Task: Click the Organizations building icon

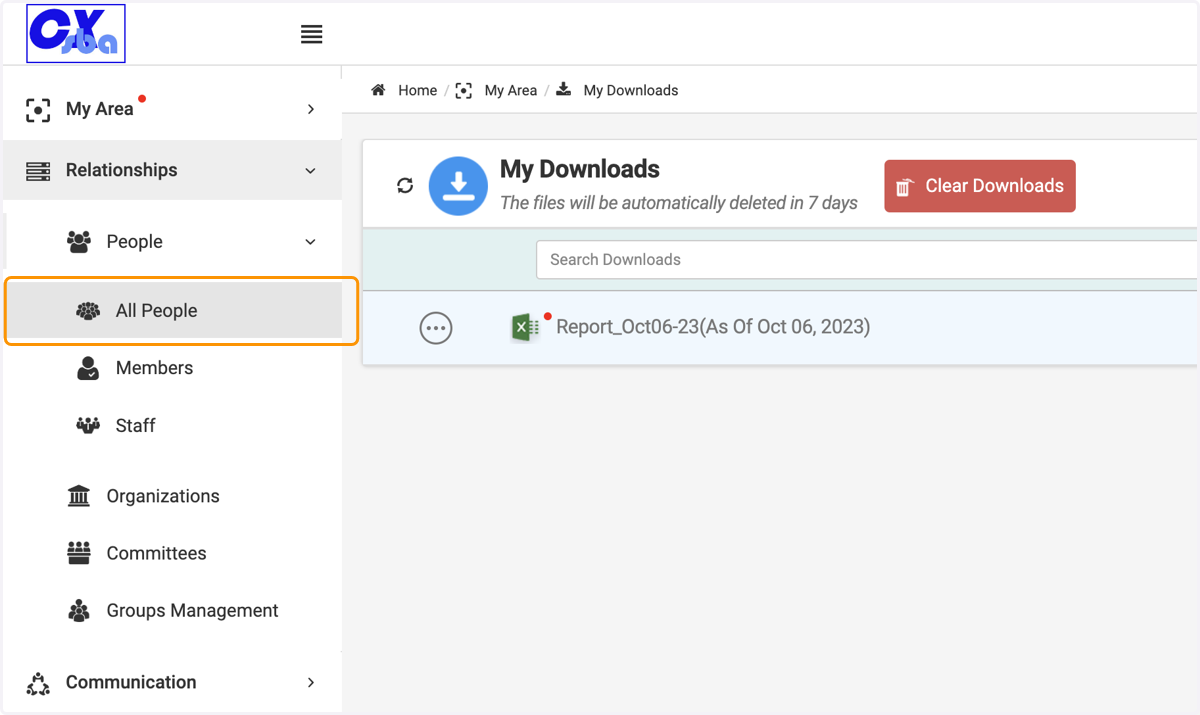Action: click(79, 496)
